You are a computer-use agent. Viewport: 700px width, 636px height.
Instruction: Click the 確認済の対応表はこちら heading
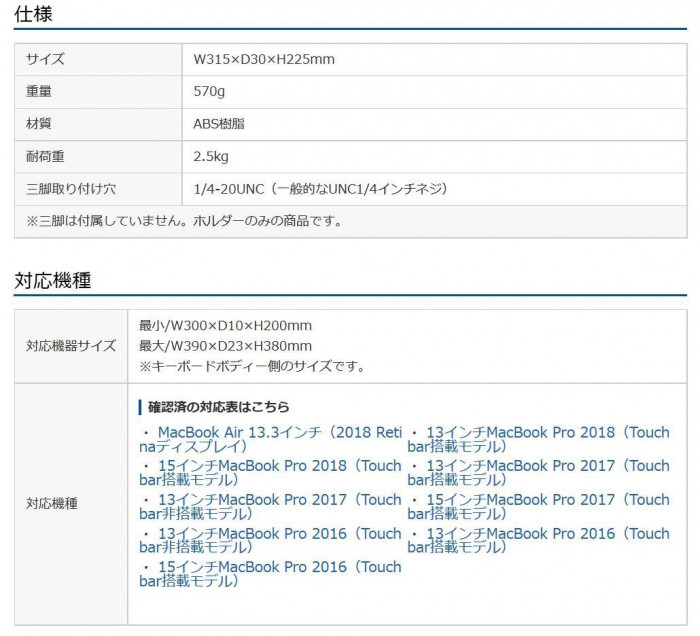(x=219, y=407)
